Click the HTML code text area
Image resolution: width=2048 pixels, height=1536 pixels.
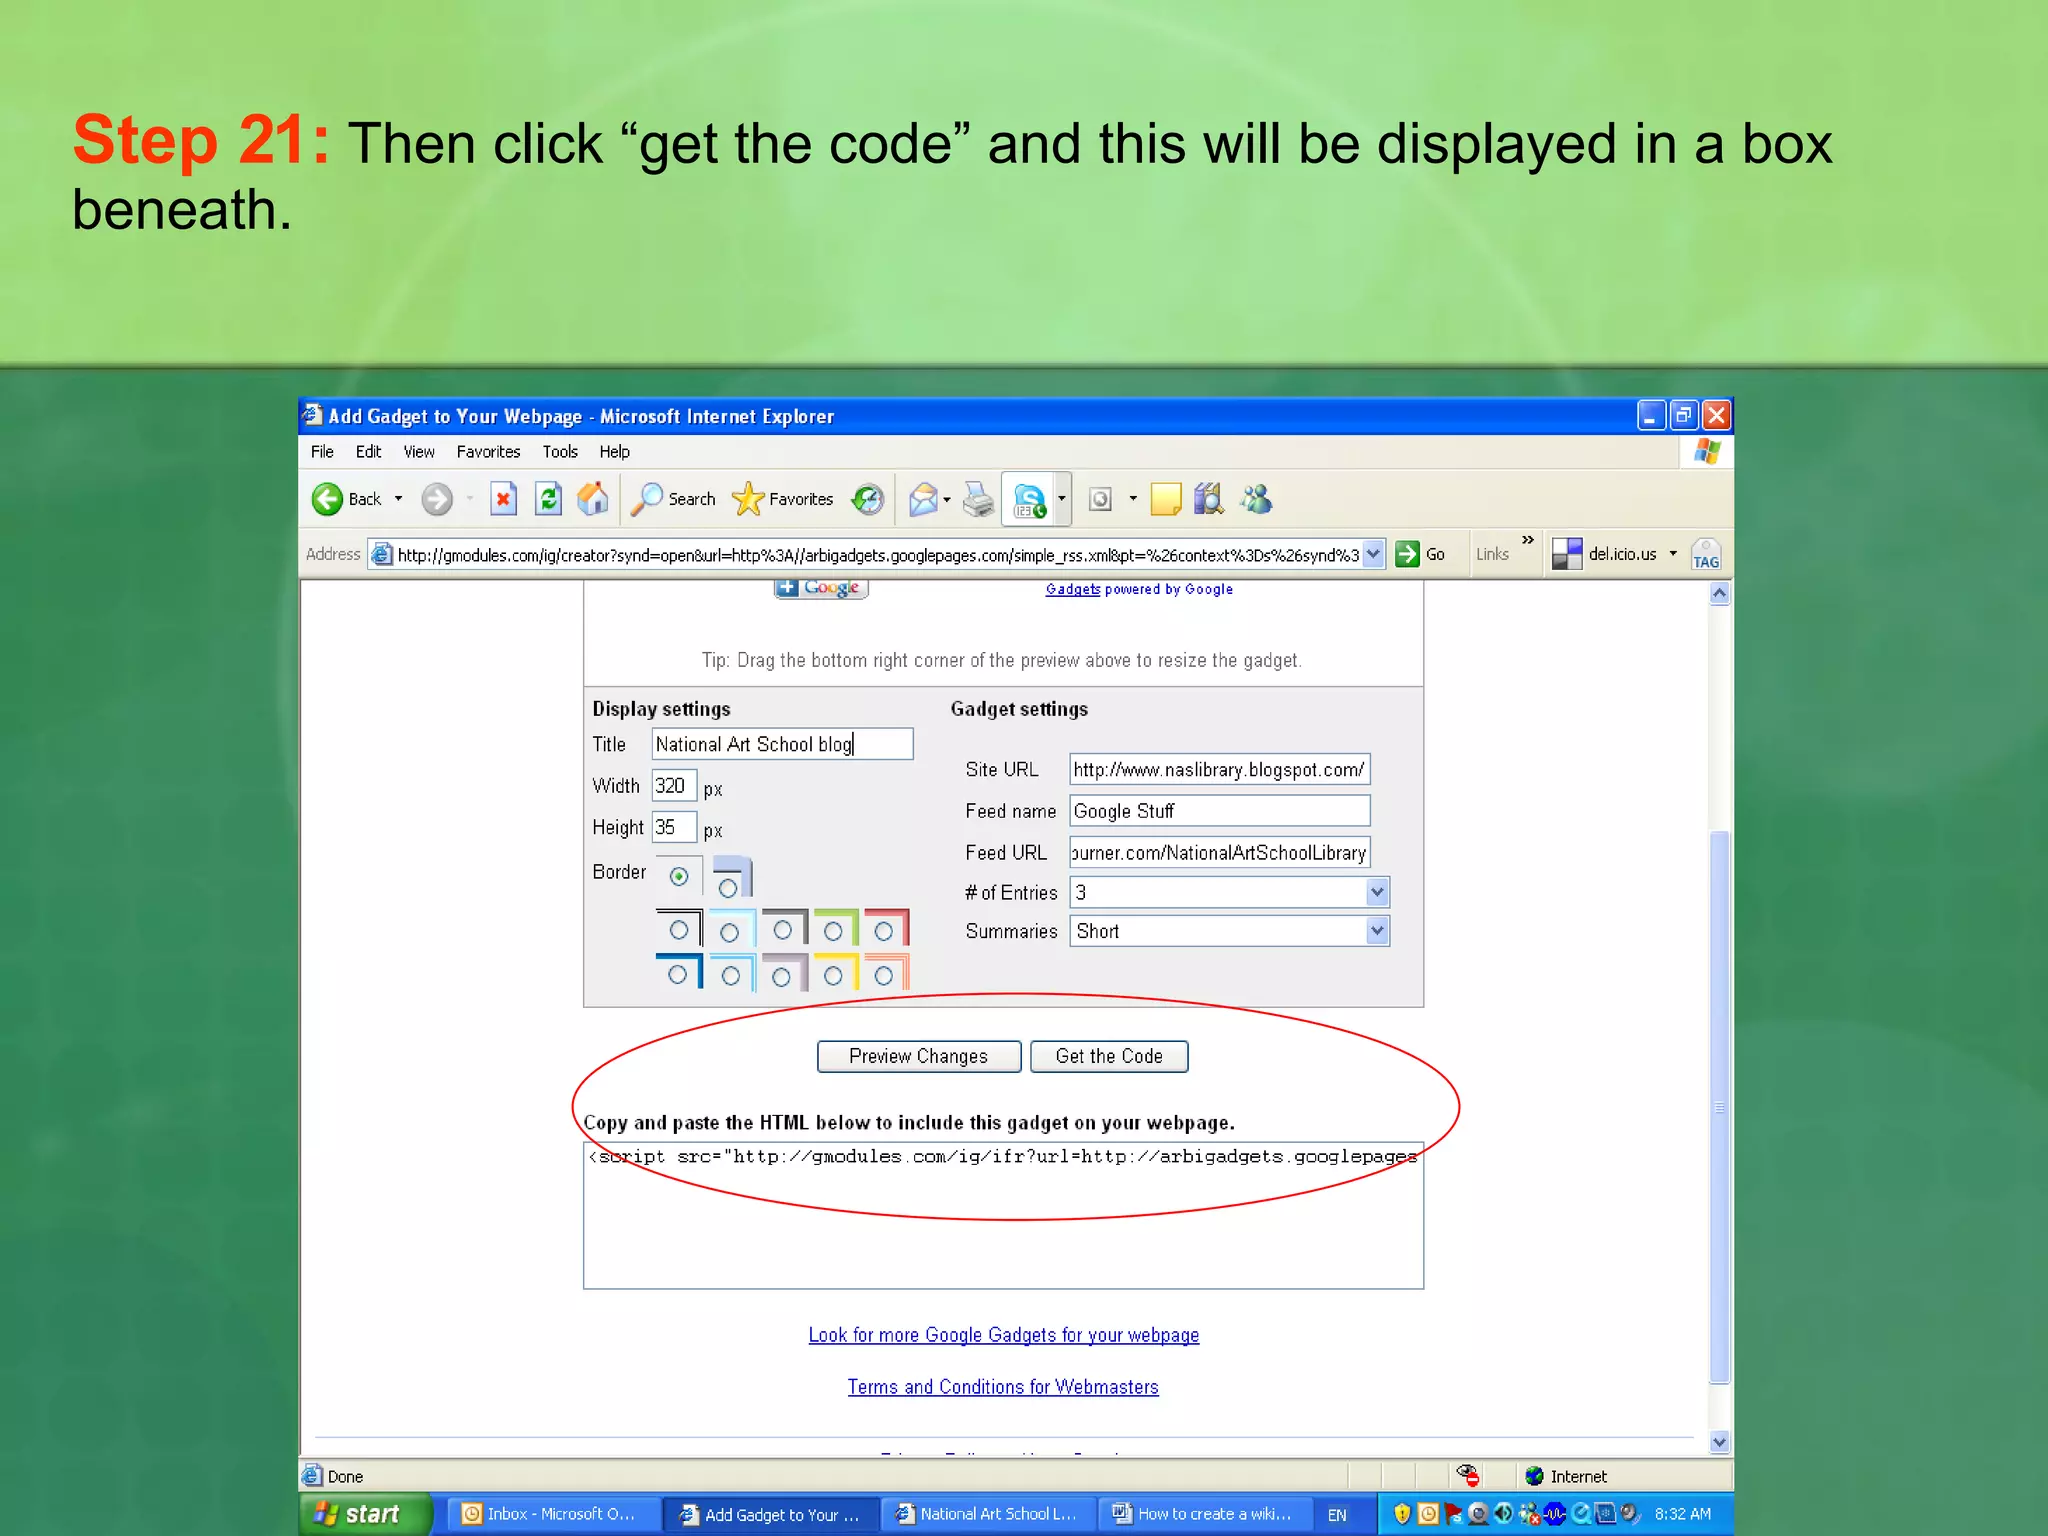1003,1216
